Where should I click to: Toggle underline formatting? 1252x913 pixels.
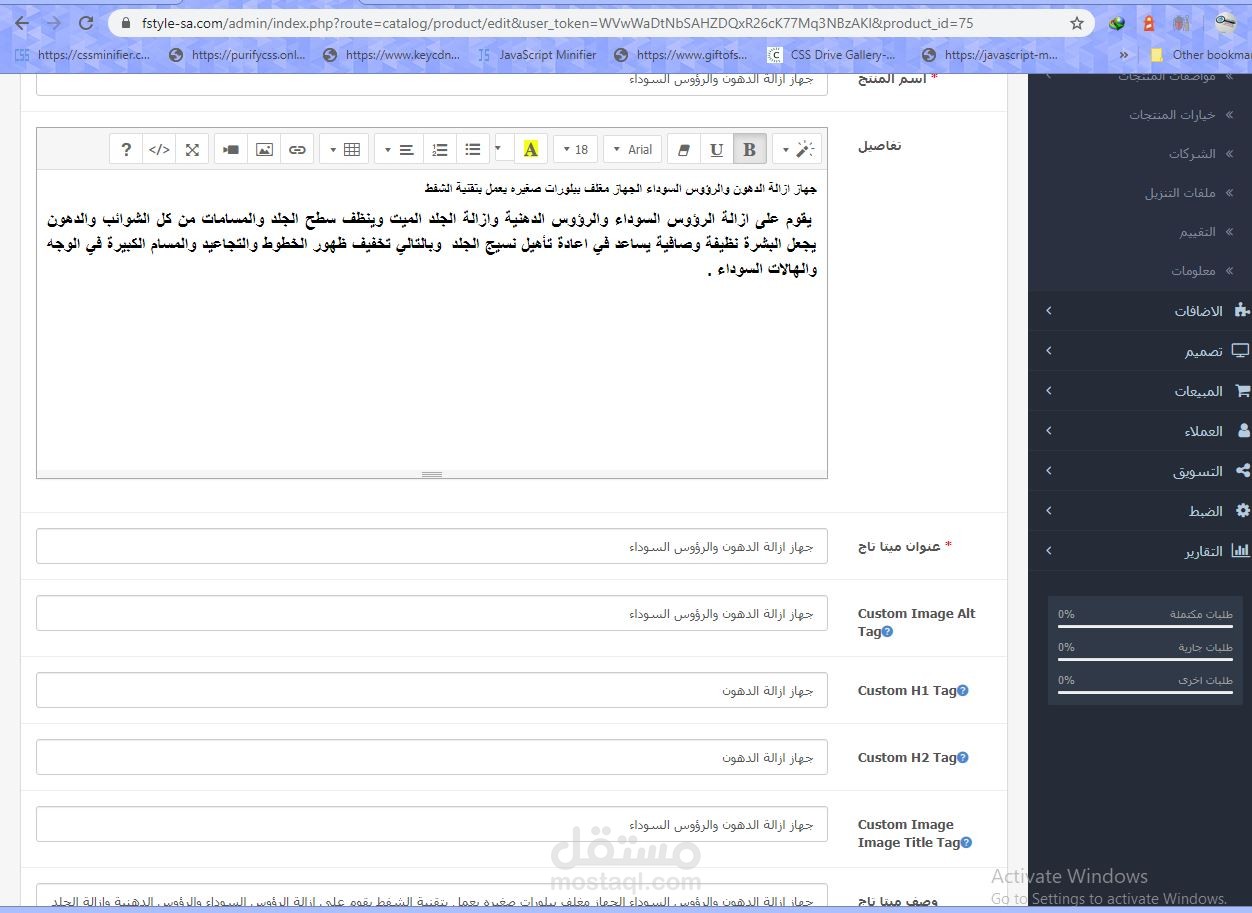(x=716, y=149)
